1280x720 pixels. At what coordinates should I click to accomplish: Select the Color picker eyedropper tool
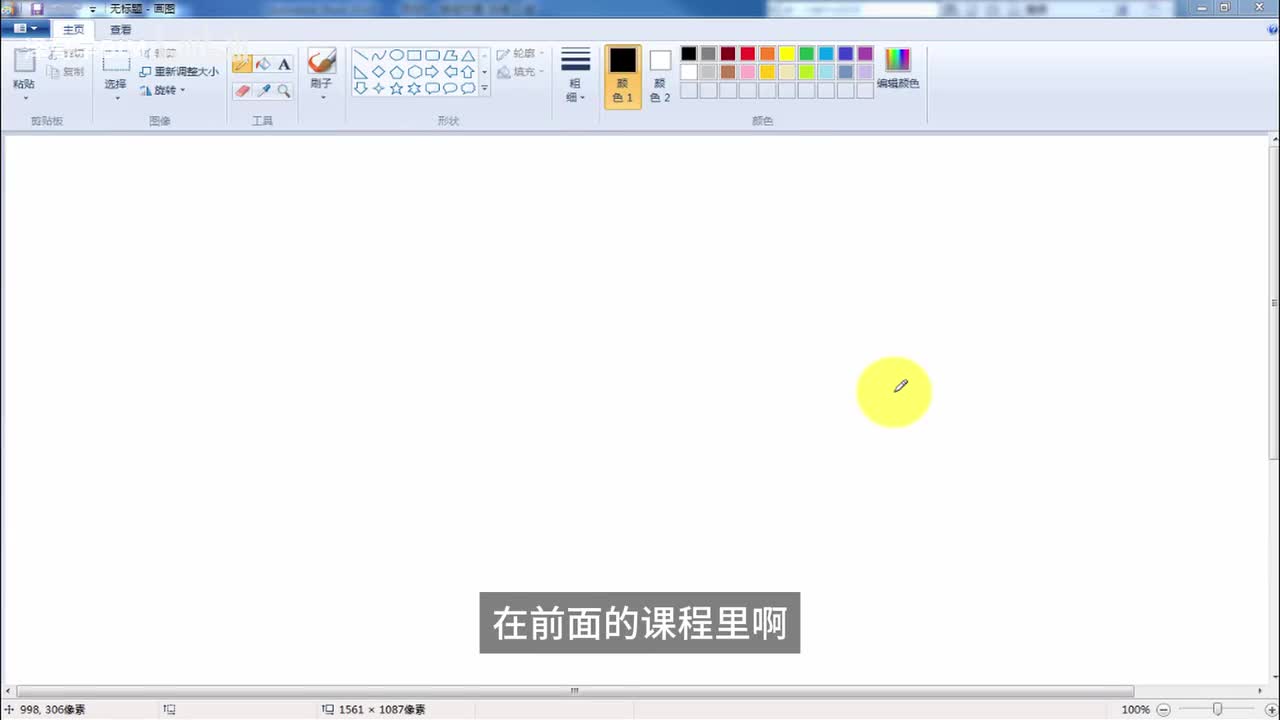pos(263,91)
